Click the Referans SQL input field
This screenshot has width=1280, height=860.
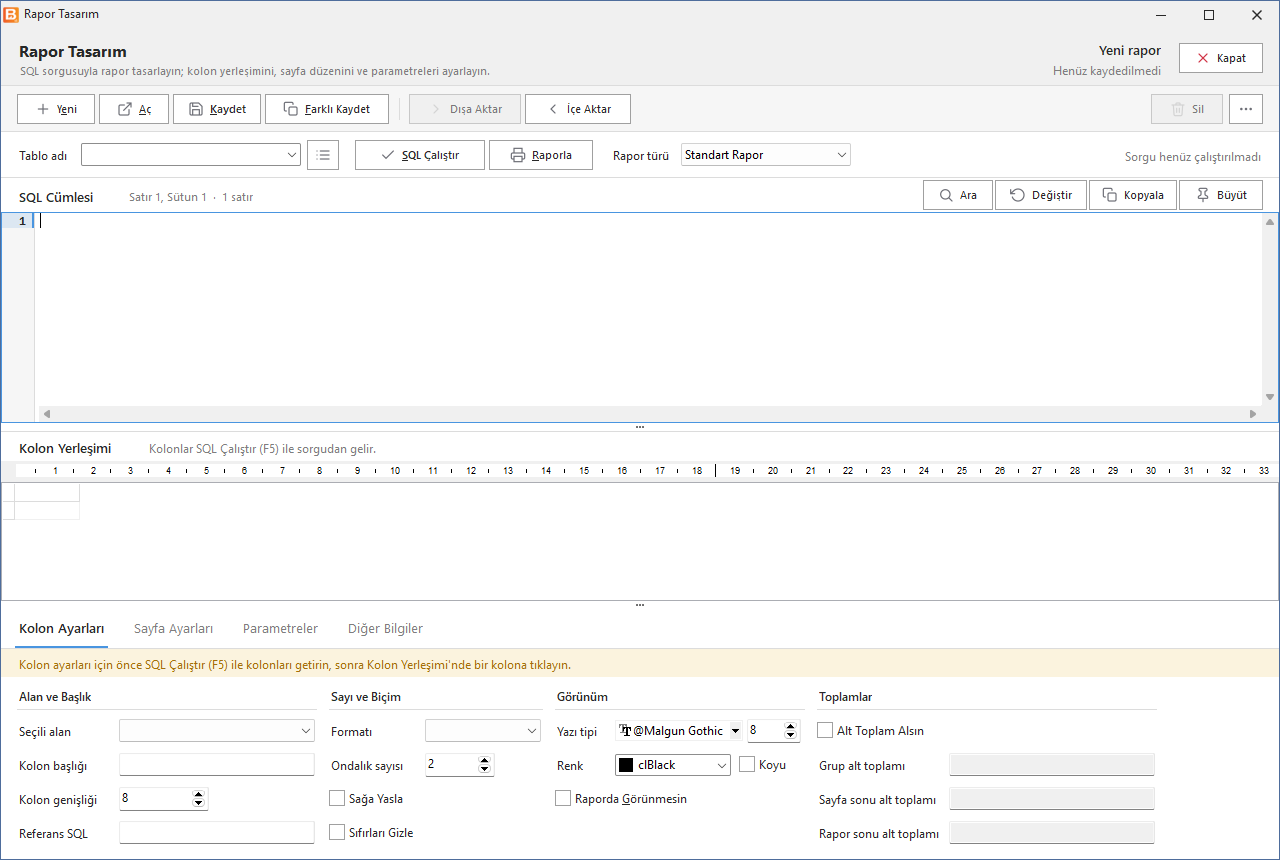pyautogui.click(x=217, y=833)
